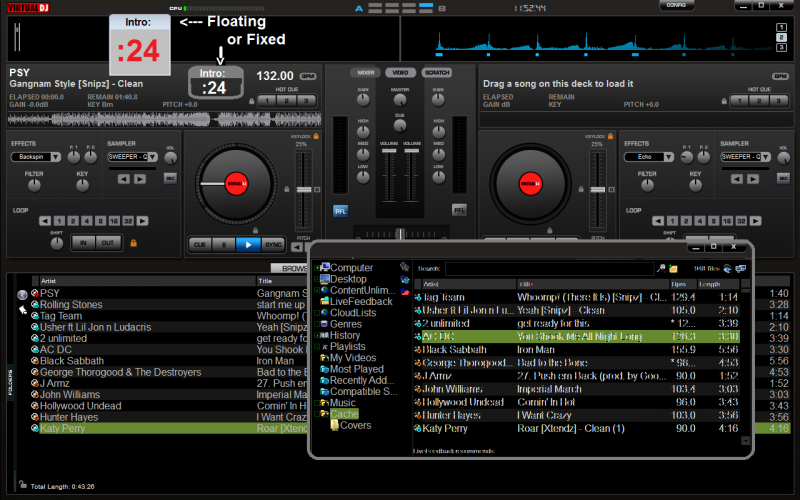800x500 pixels.
Task: Open left deck SWEEPER sampler dropdown
Action: (x=153, y=157)
